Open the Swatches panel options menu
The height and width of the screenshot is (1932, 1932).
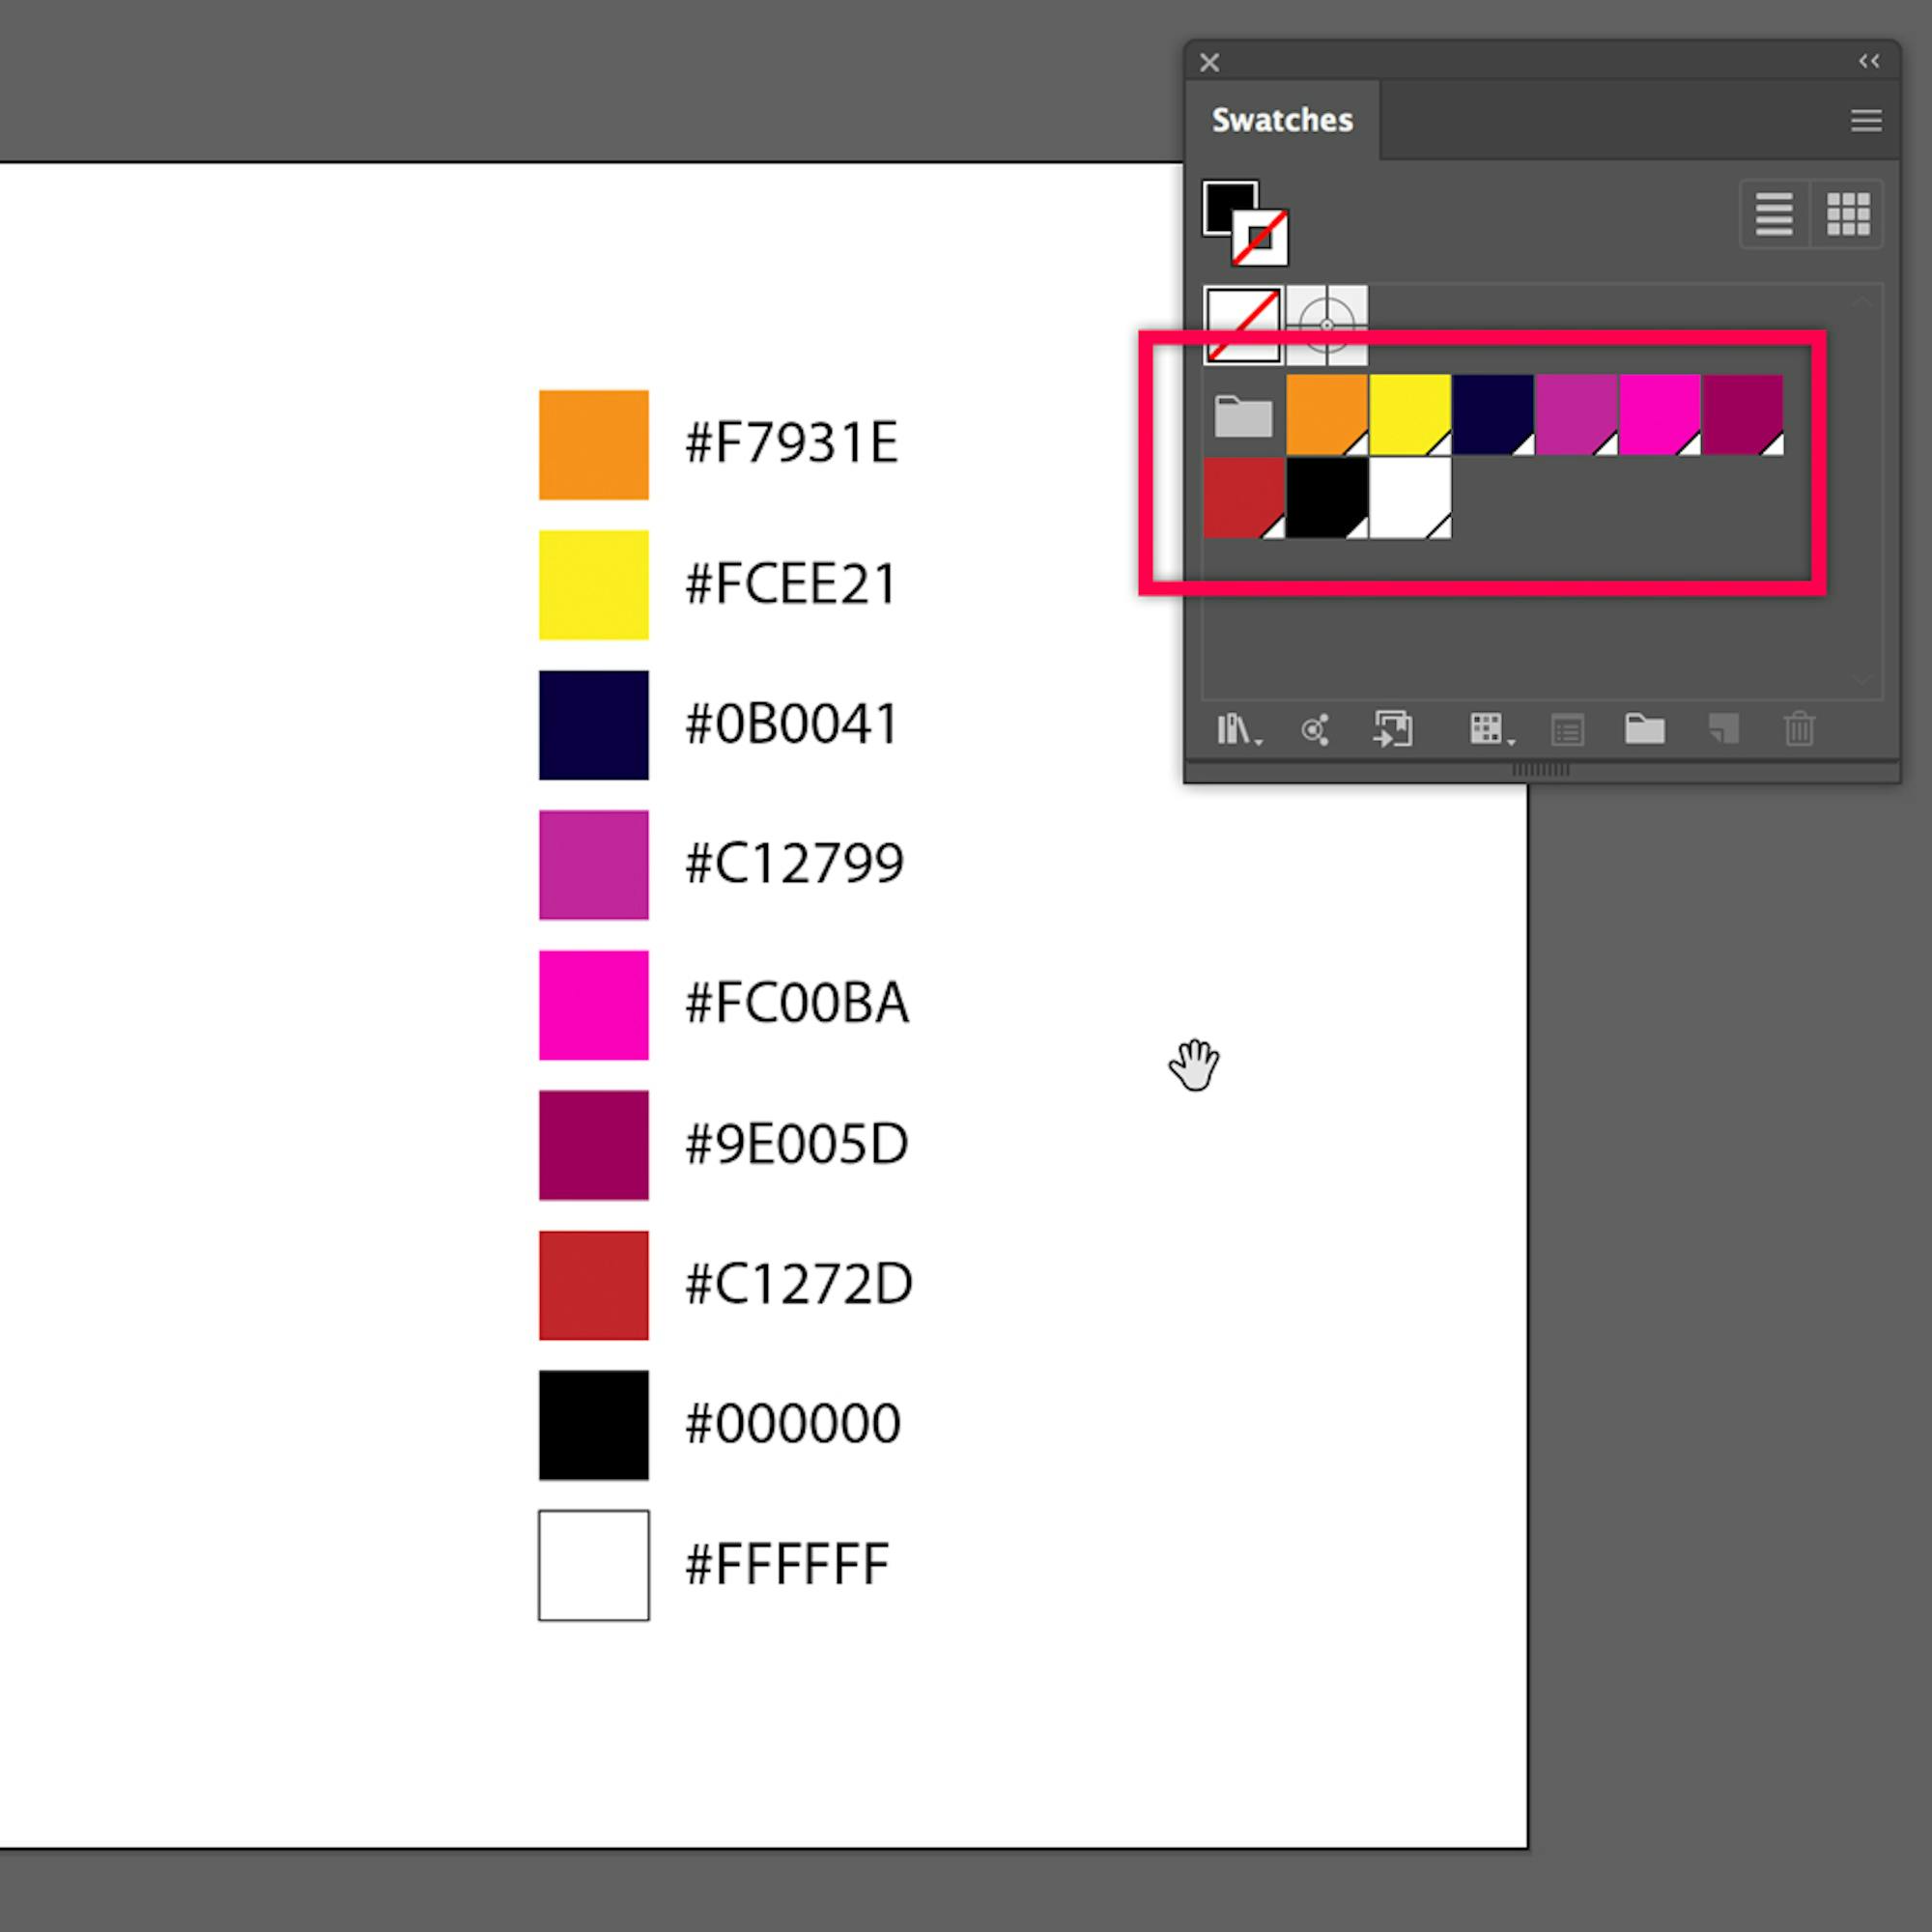pos(1866,121)
